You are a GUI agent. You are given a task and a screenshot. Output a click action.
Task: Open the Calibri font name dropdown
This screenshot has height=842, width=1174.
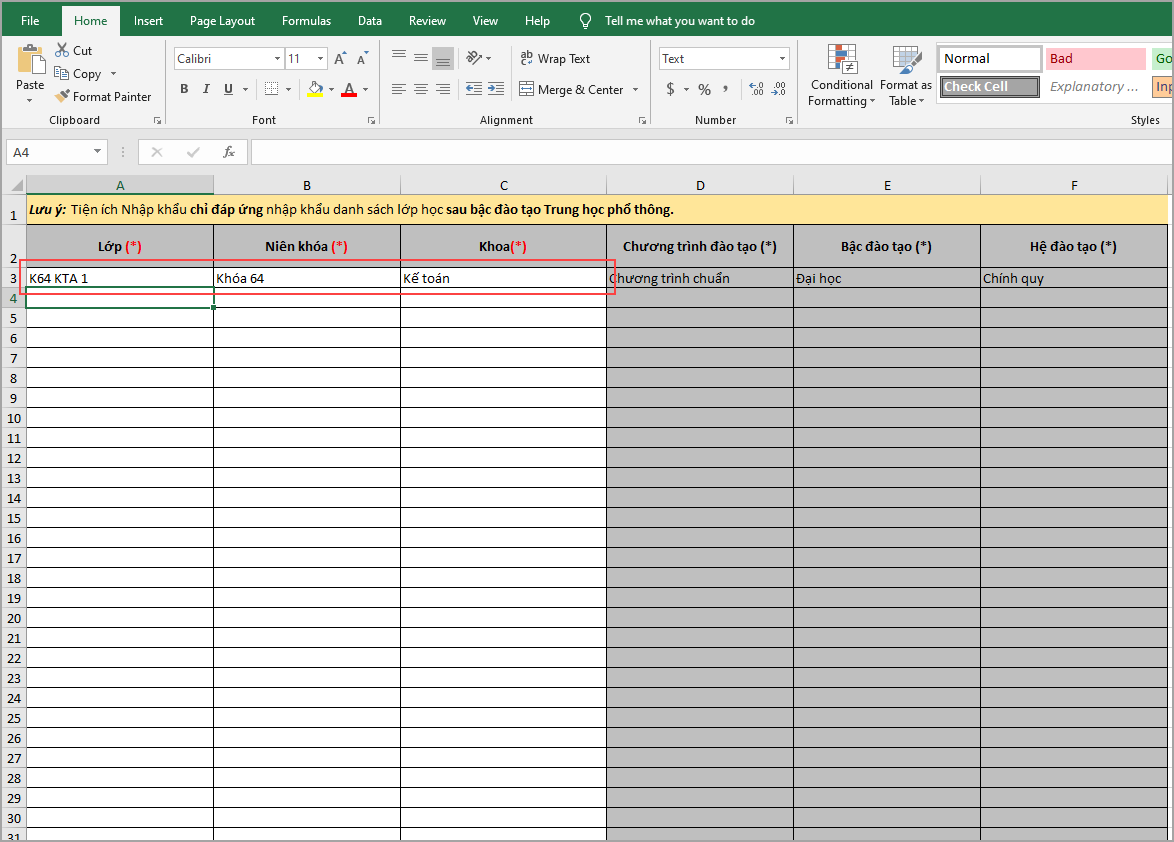point(277,58)
